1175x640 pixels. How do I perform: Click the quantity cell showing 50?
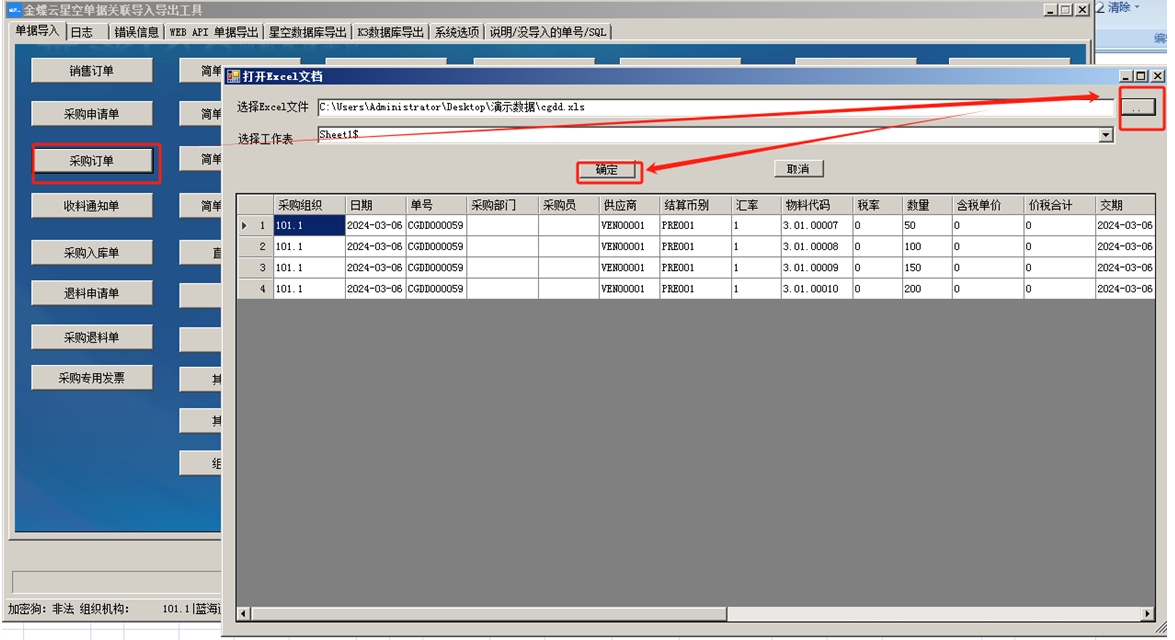[x=927, y=225]
